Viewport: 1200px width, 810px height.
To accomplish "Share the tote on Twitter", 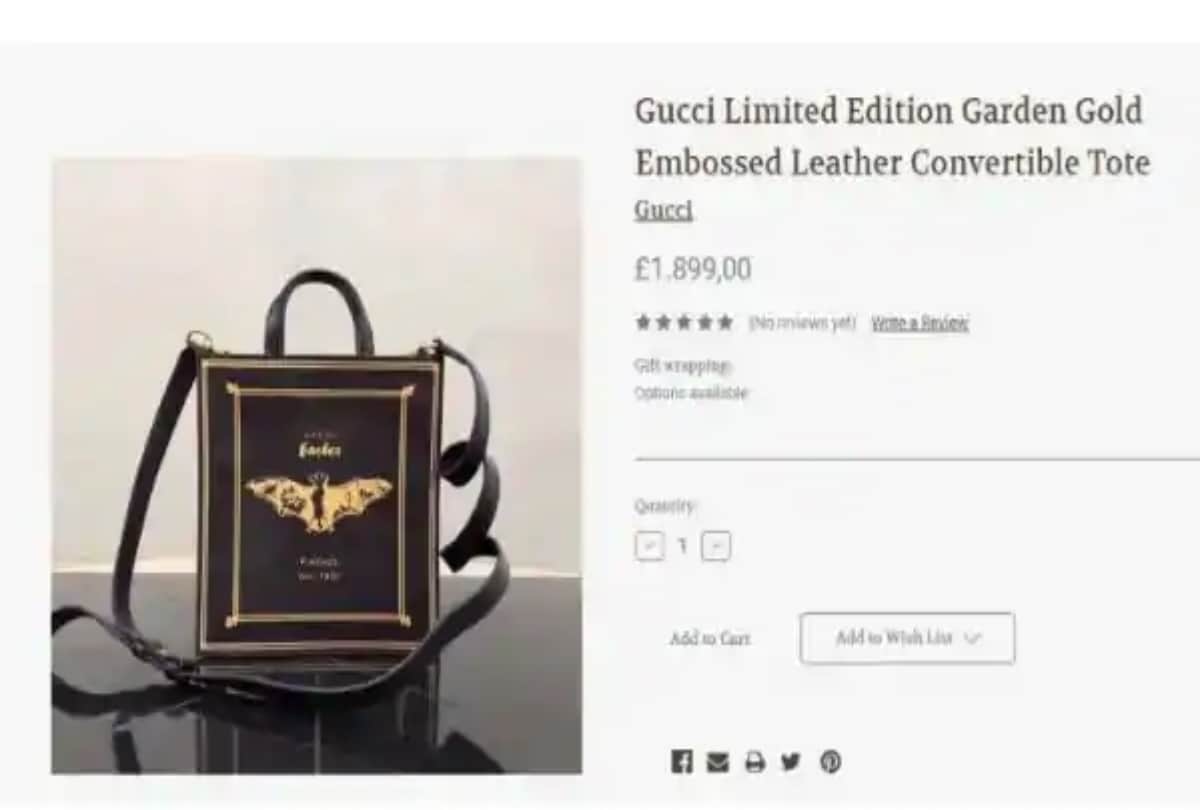I will (x=790, y=762).
